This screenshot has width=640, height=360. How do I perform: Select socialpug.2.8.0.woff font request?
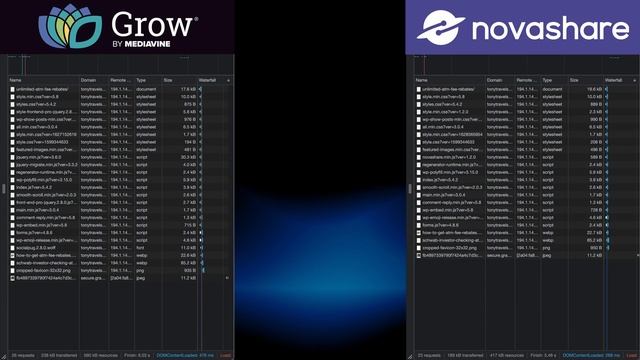coord(121,248)
